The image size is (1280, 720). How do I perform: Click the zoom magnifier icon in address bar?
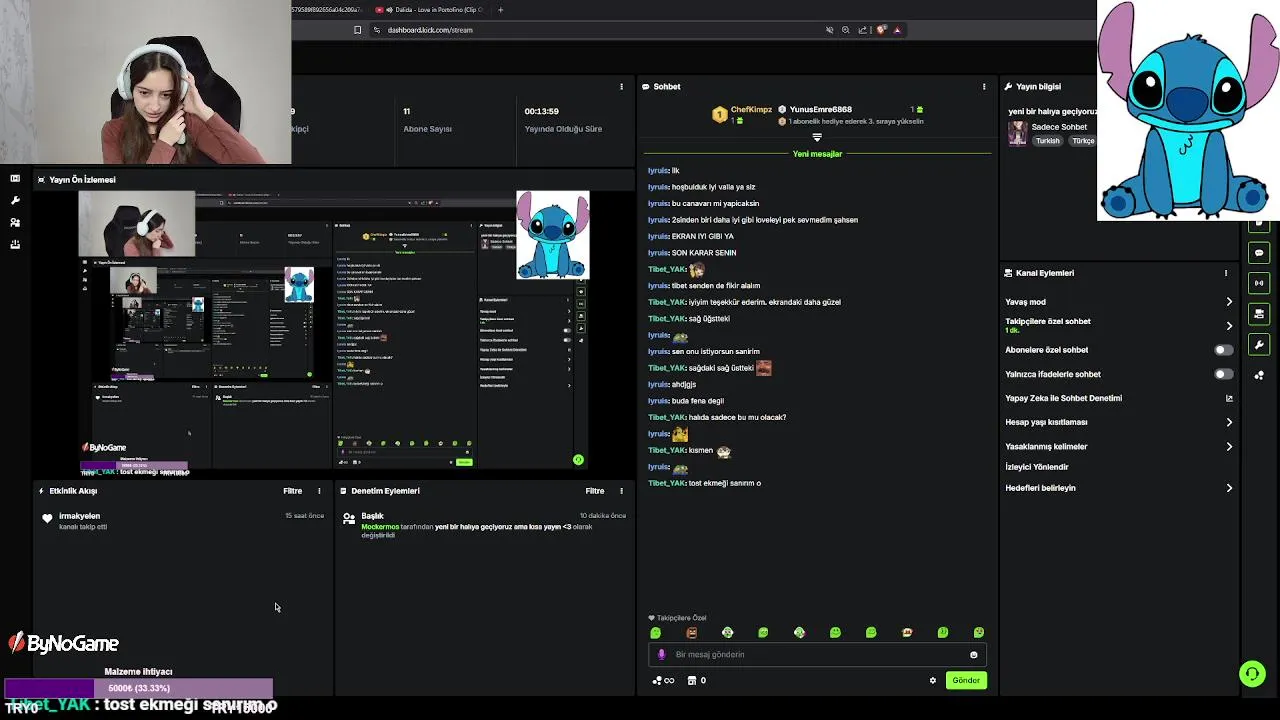click(845, 30)
